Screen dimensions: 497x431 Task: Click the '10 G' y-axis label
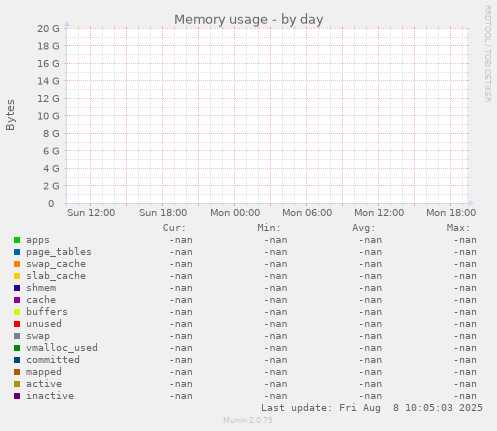[48, 116]
